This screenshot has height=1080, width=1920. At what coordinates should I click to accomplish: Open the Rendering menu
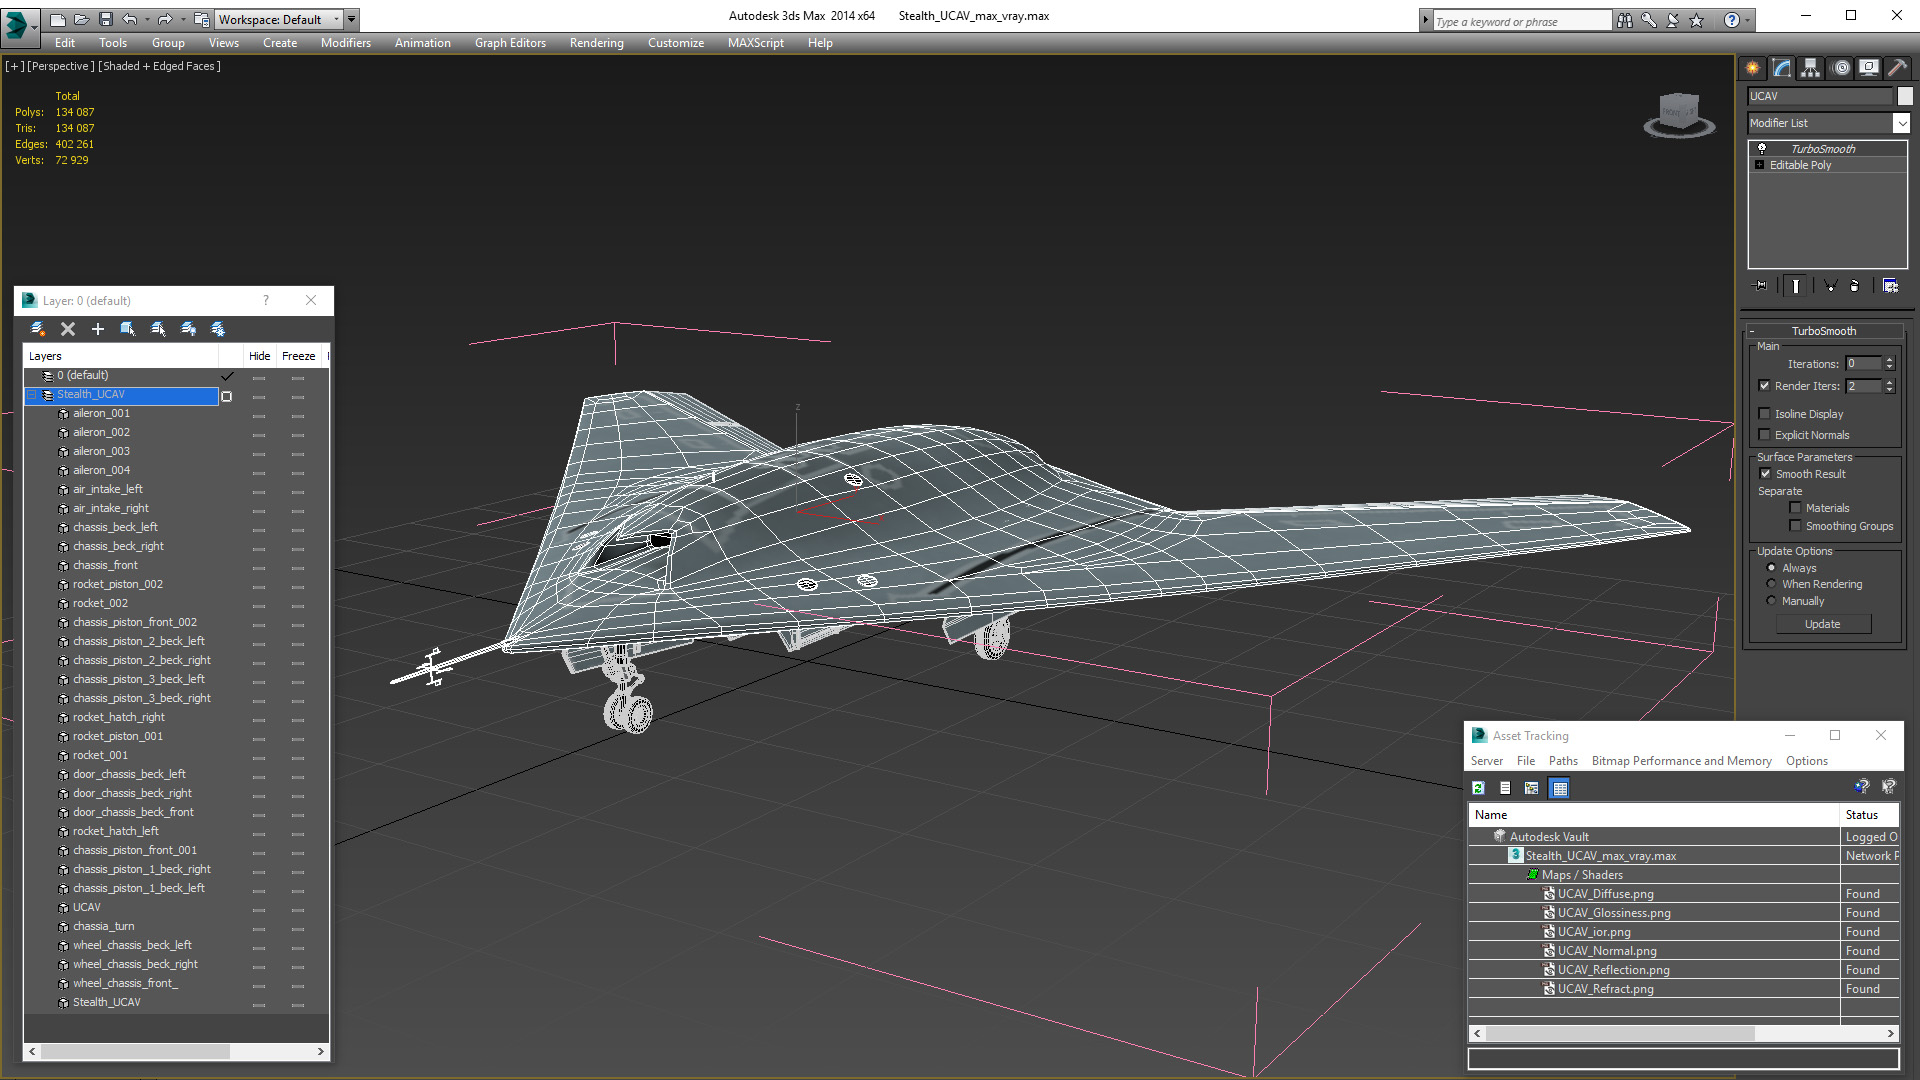(x=597, y=43)
